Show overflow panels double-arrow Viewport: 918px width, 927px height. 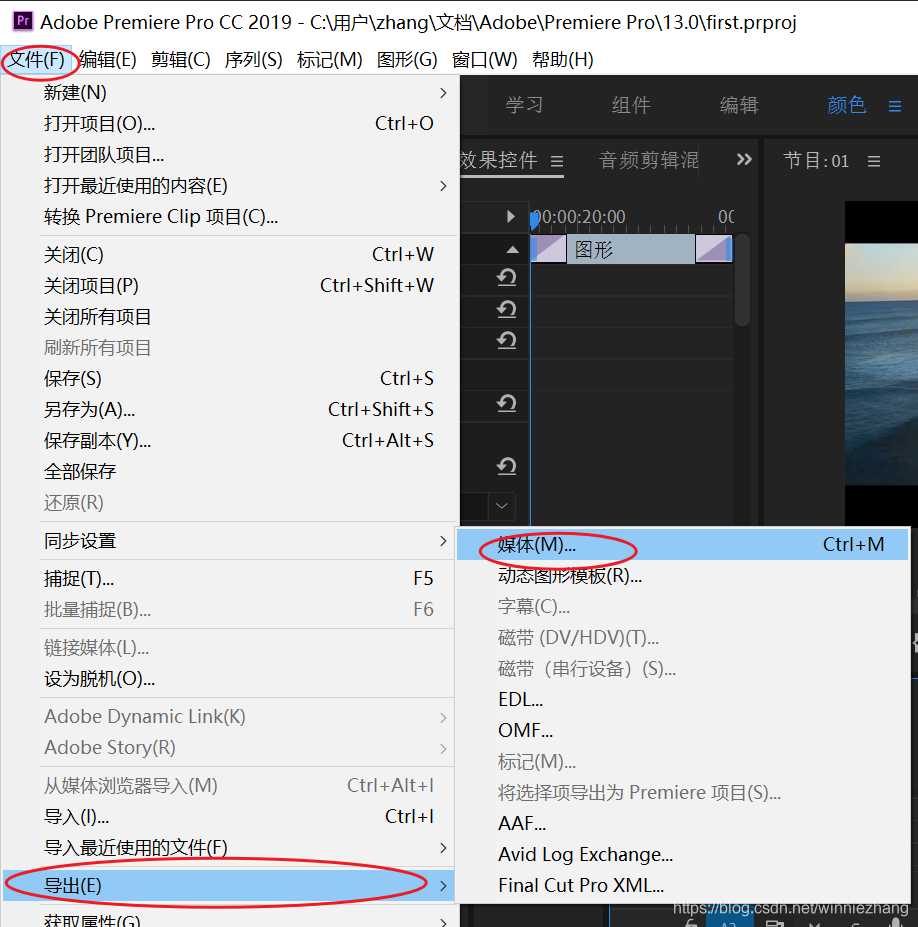pos(744,159)
